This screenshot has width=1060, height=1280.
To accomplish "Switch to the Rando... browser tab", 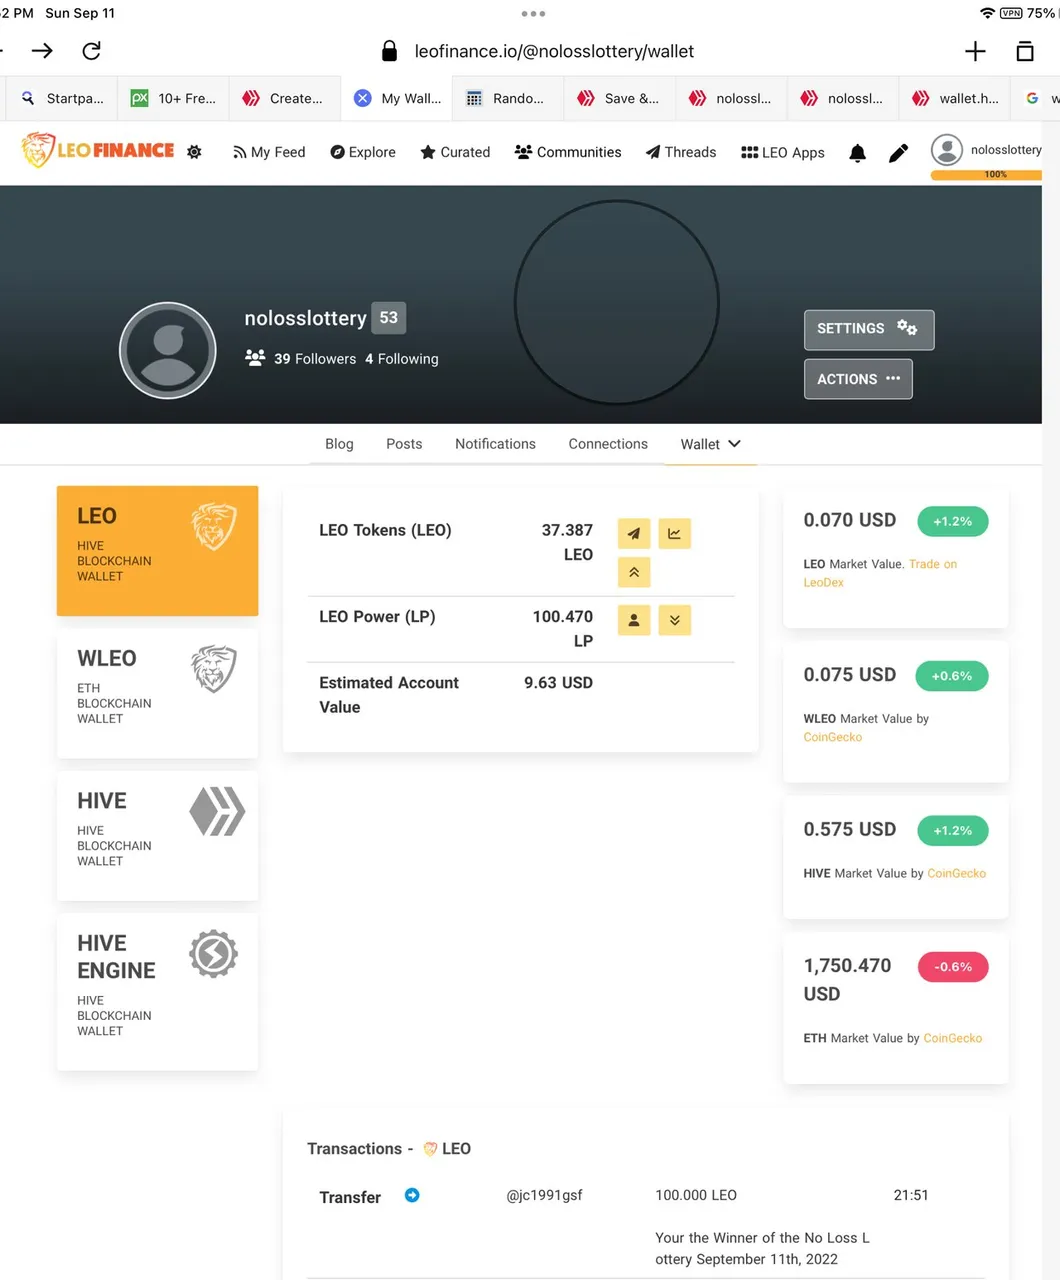I will (508, 98).
